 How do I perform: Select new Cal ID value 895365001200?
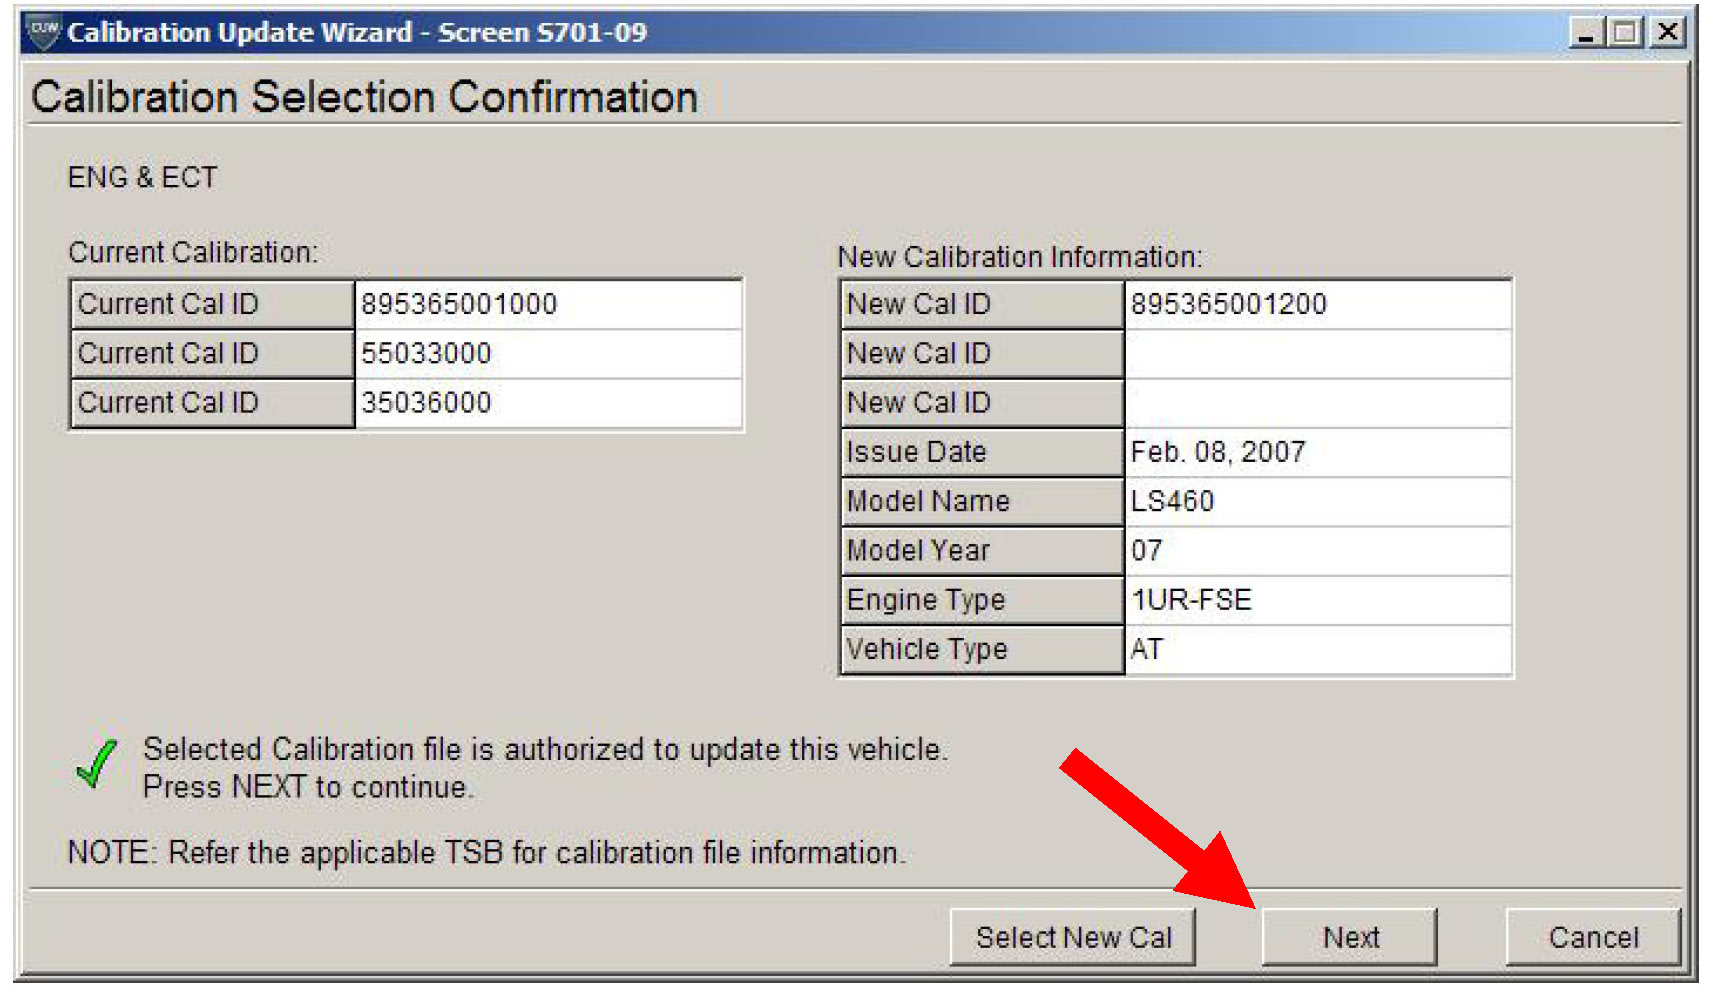1228,304
